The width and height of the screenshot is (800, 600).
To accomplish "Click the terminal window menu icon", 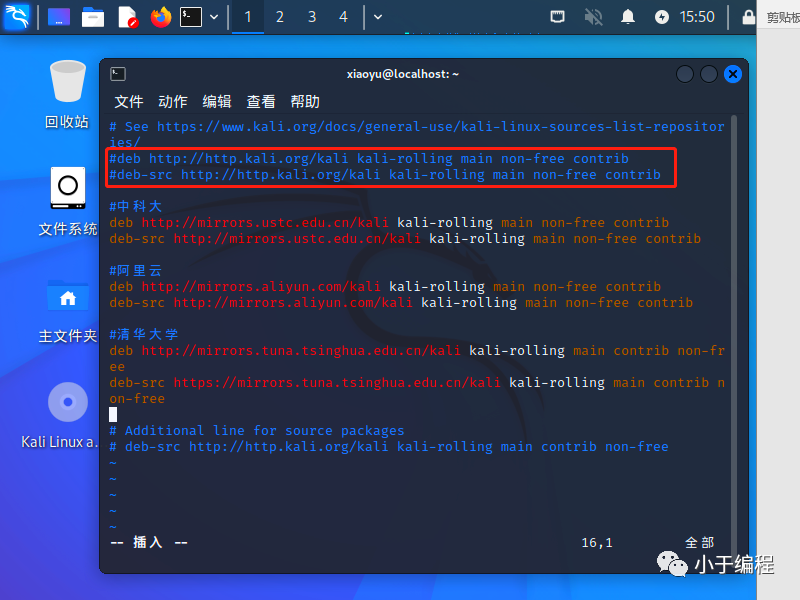I will click(x=116, y=73).
